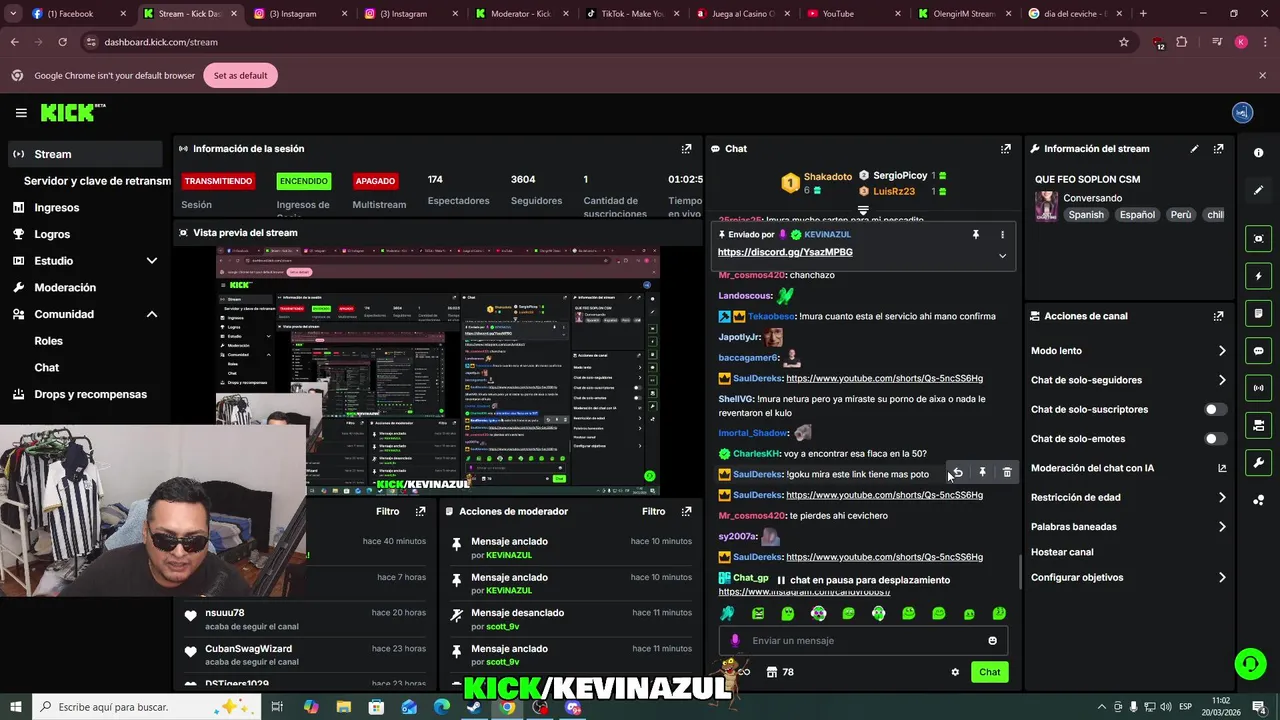Click Hostear canal
Image resolution: width=1280 pixels, height=720 pixels.
point(1062,552)
